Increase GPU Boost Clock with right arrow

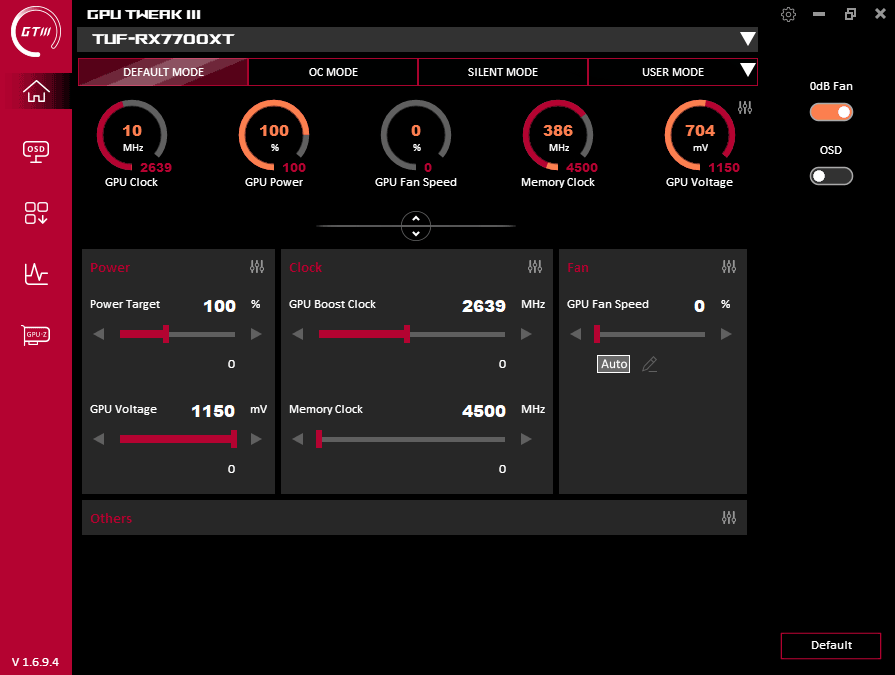526,334
